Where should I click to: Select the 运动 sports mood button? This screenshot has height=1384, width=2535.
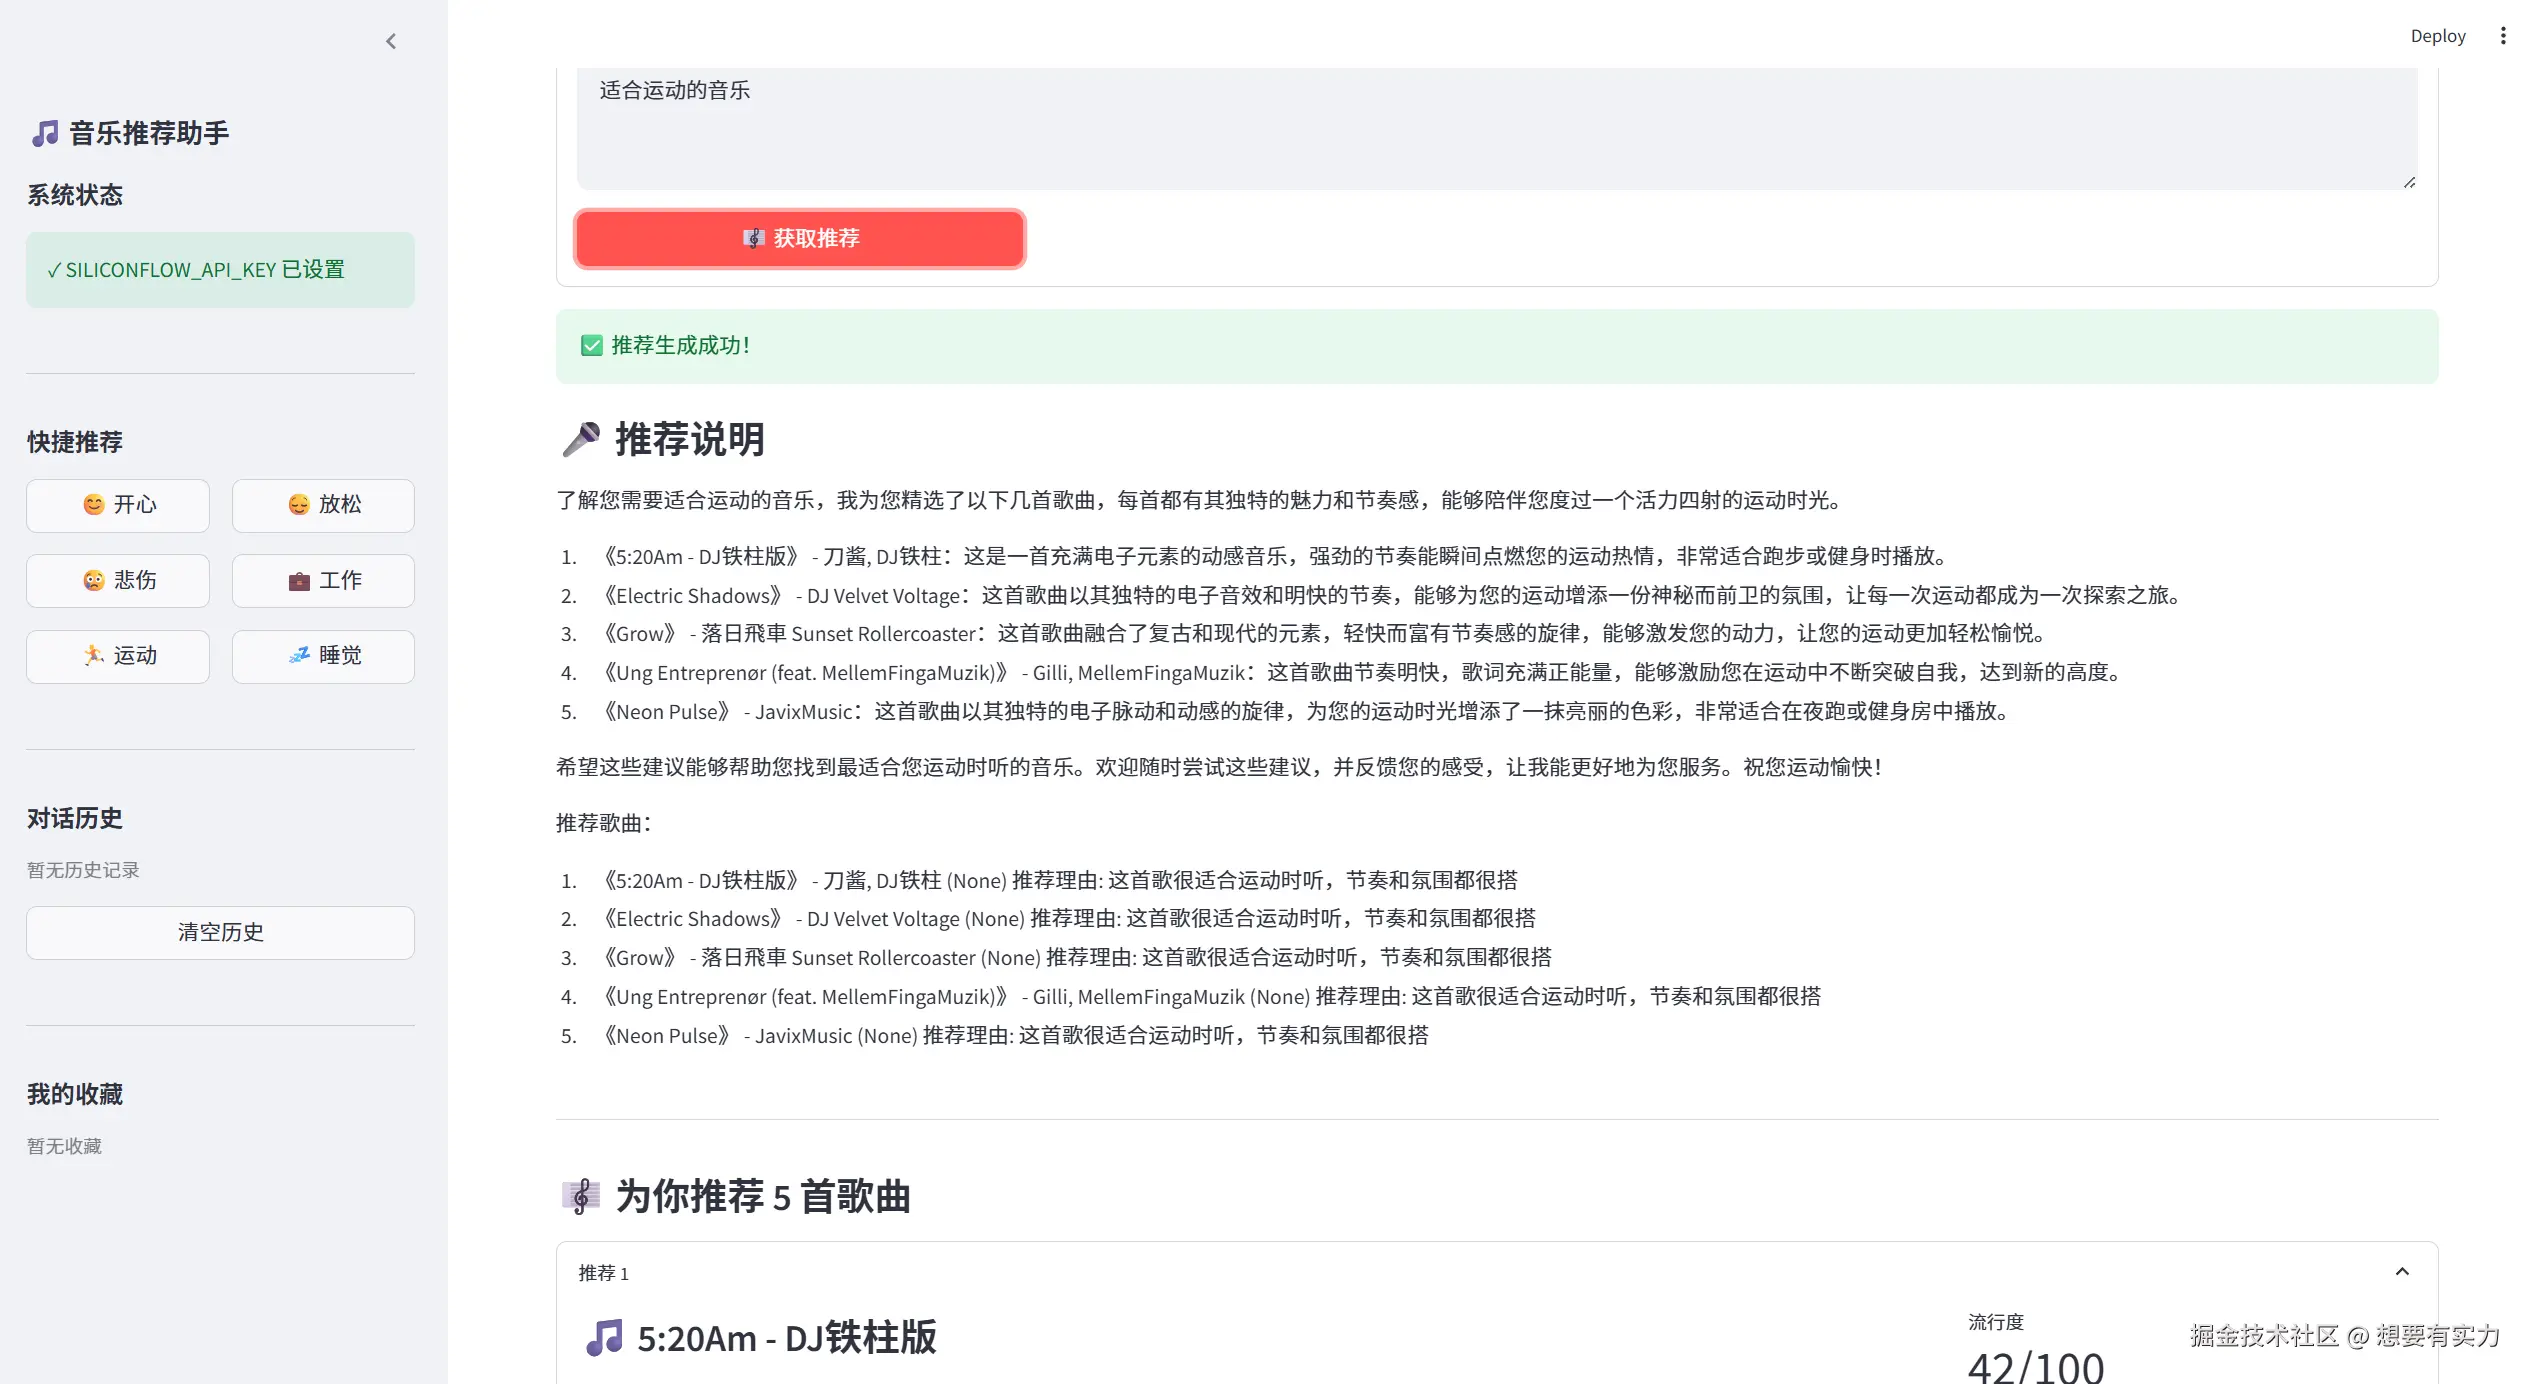coord(117,656)
